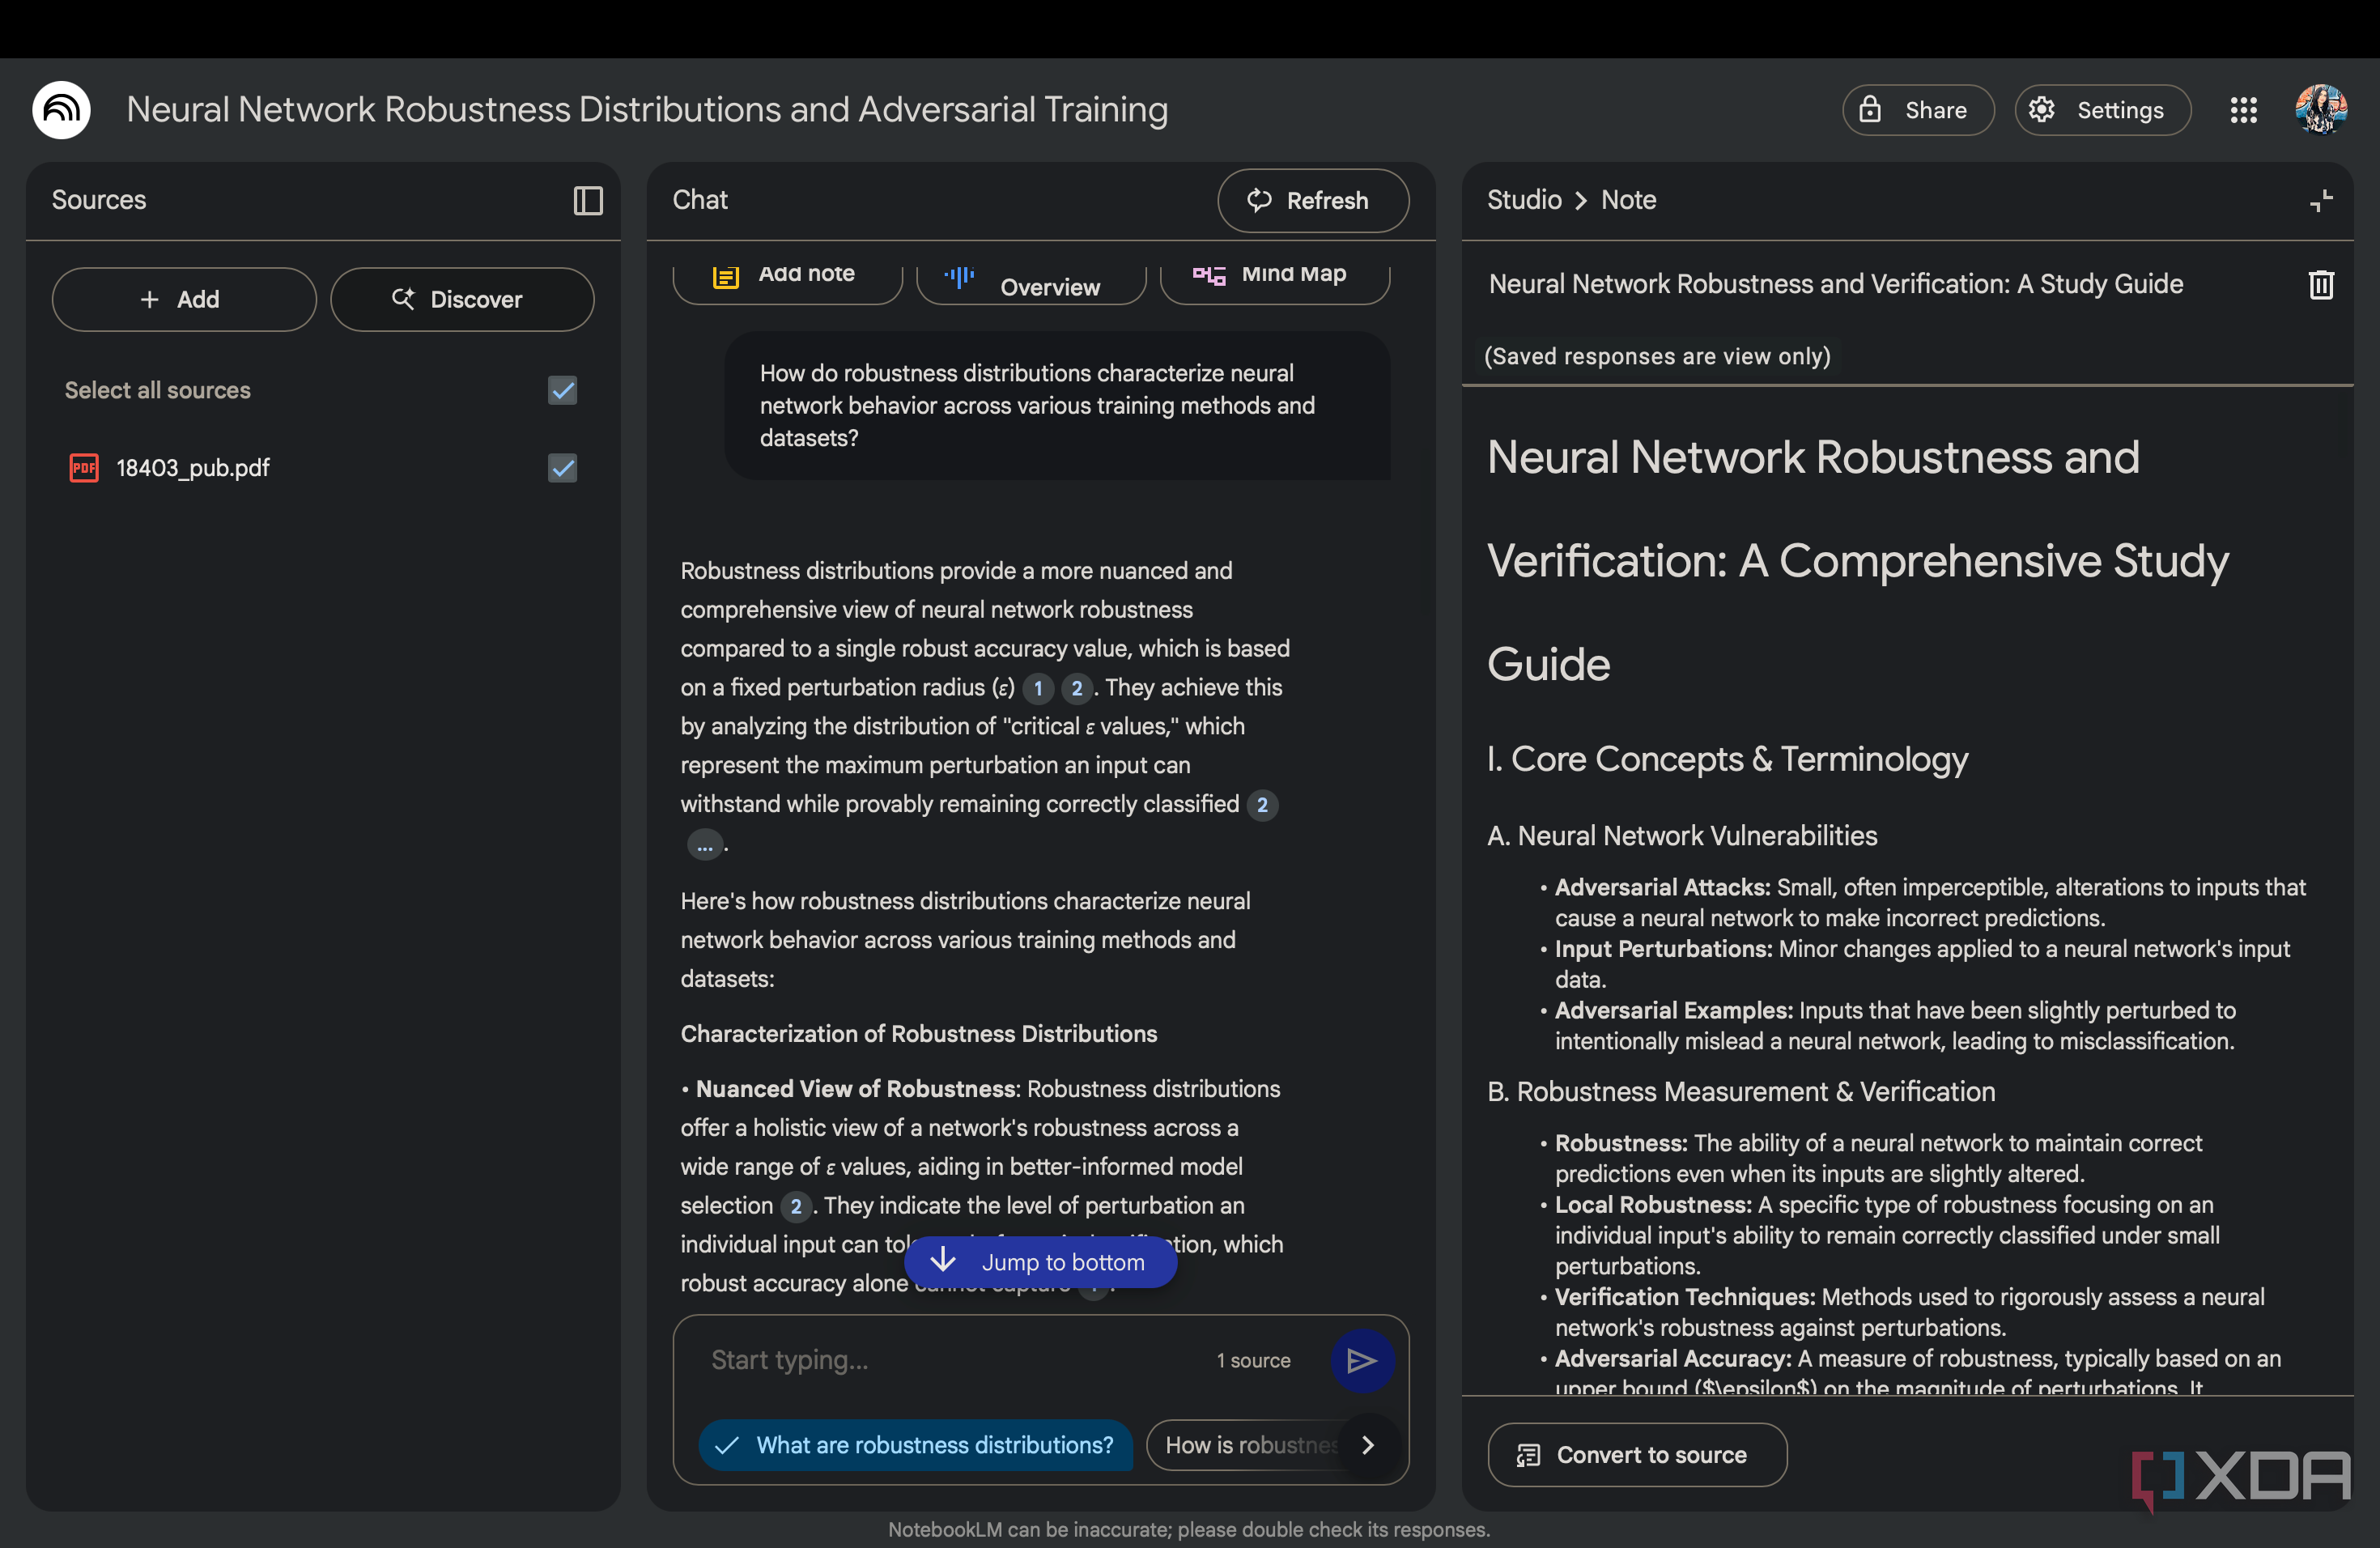Add a new source
This screenshot has height=1548, width=2380.
184,299
